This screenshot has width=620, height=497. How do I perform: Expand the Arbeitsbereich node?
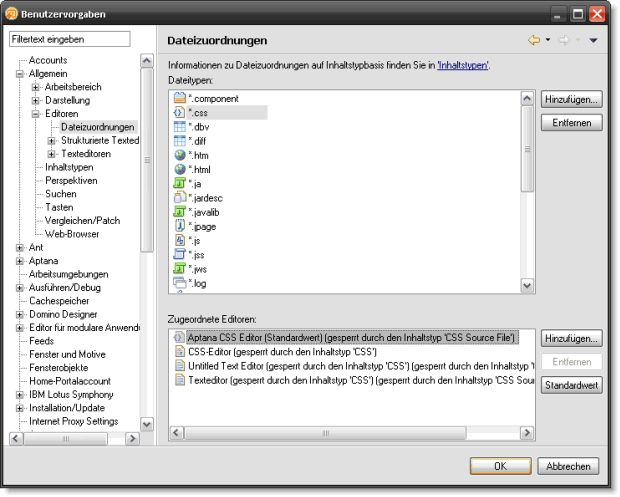(x=36, y=87)
